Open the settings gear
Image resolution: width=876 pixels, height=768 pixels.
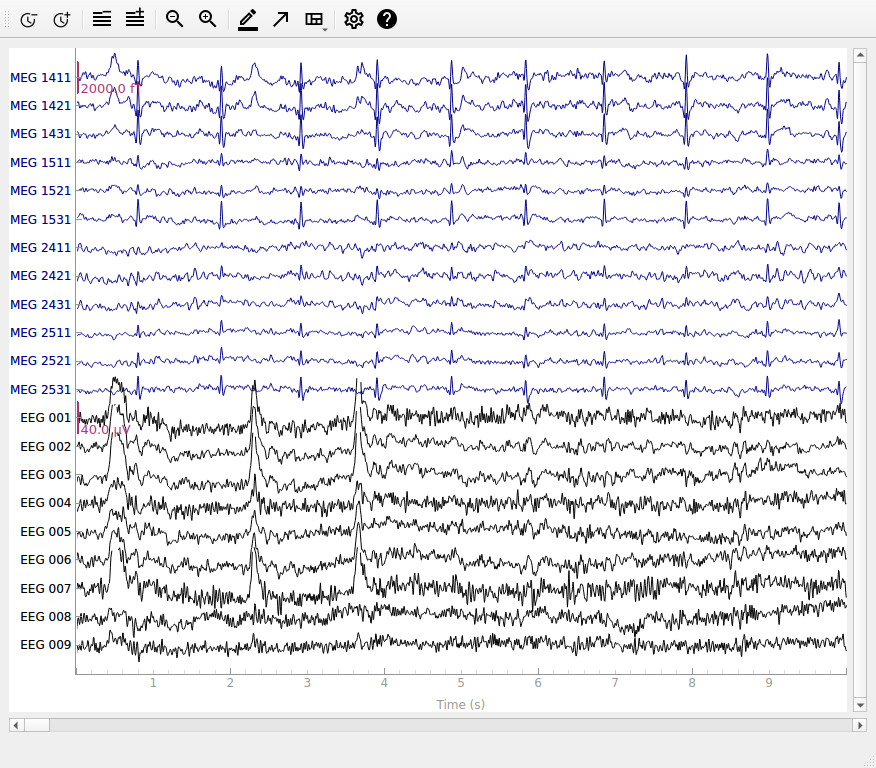tap(354, 19)
